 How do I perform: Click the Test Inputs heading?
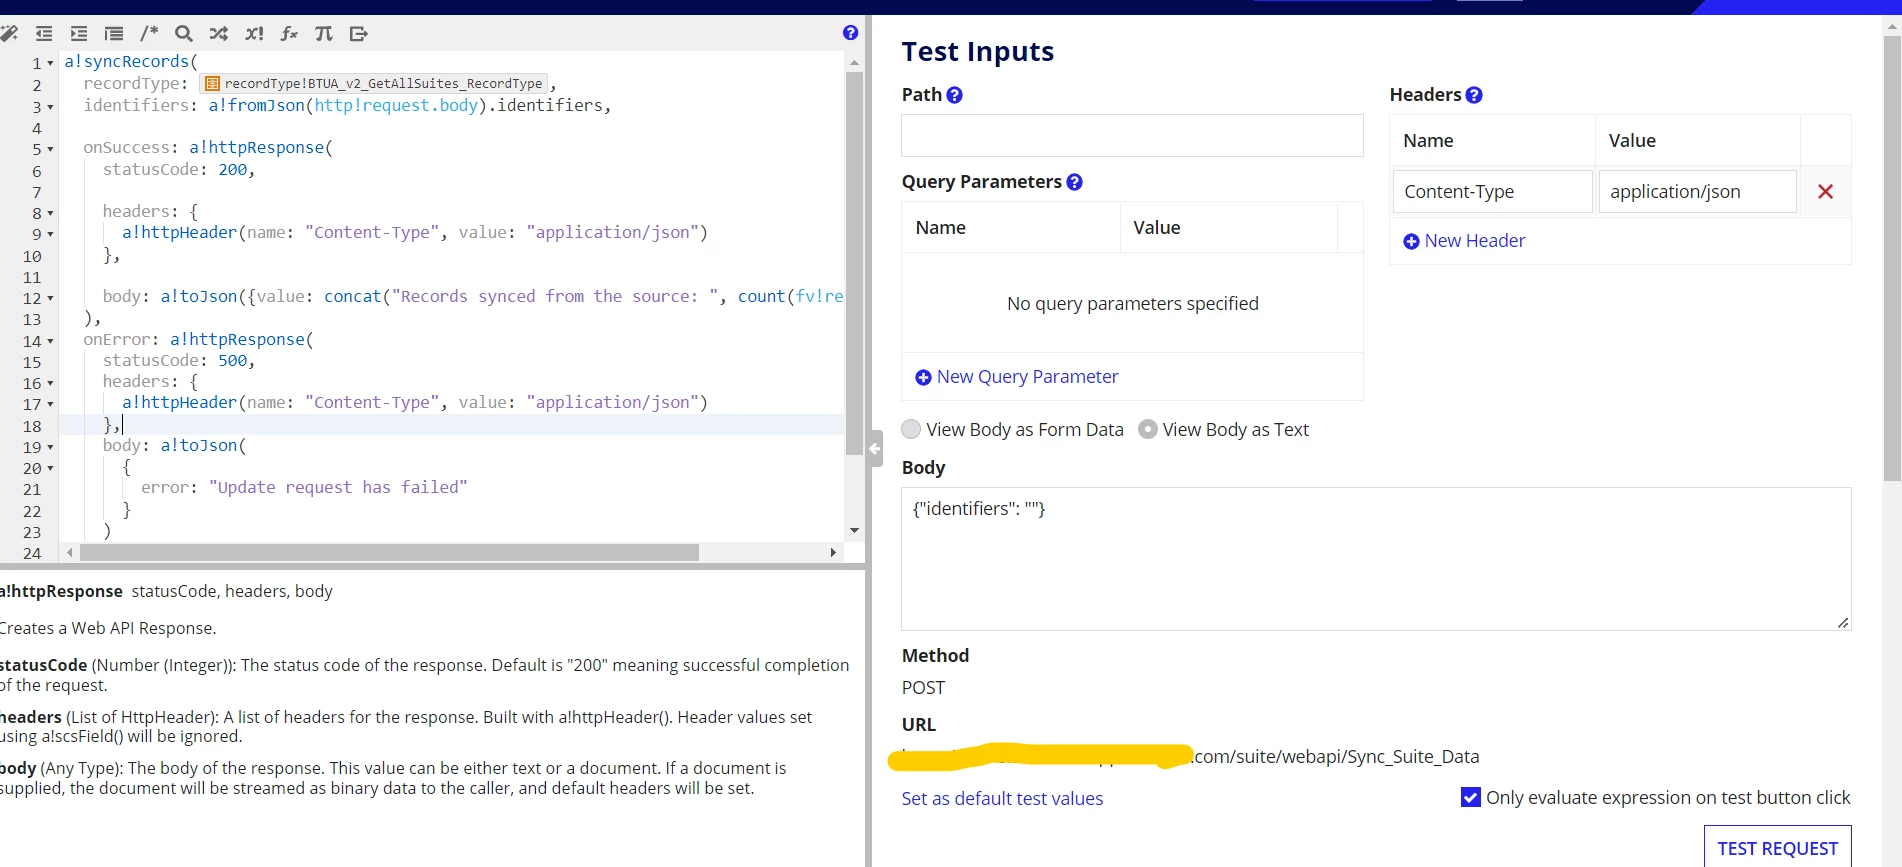pyautogui.click(x=978, y=51)
